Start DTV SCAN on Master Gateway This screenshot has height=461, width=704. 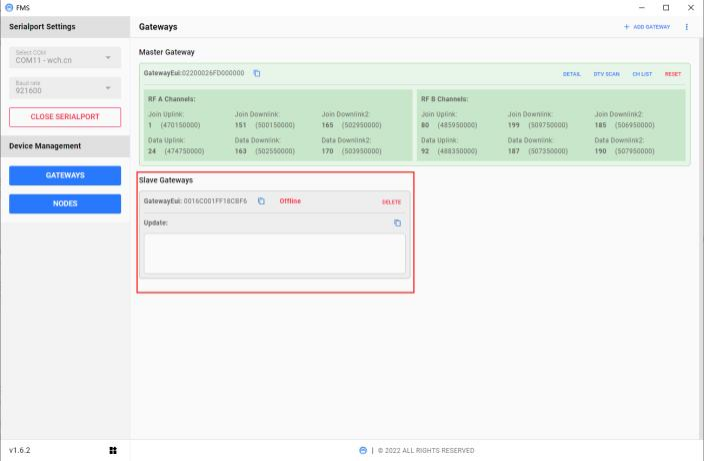coord(606,74)
